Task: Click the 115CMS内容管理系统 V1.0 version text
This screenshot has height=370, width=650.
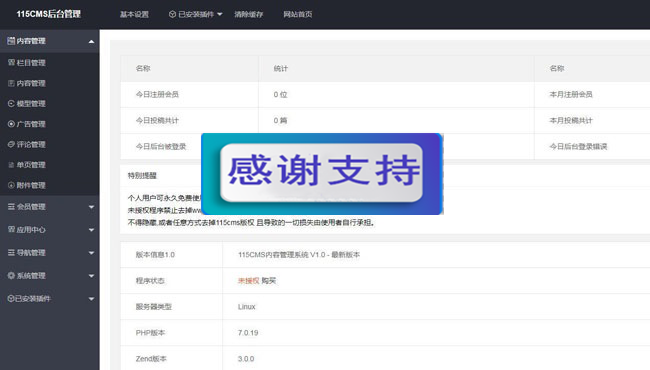Action: pyautogui.click(x=298, y=255)
